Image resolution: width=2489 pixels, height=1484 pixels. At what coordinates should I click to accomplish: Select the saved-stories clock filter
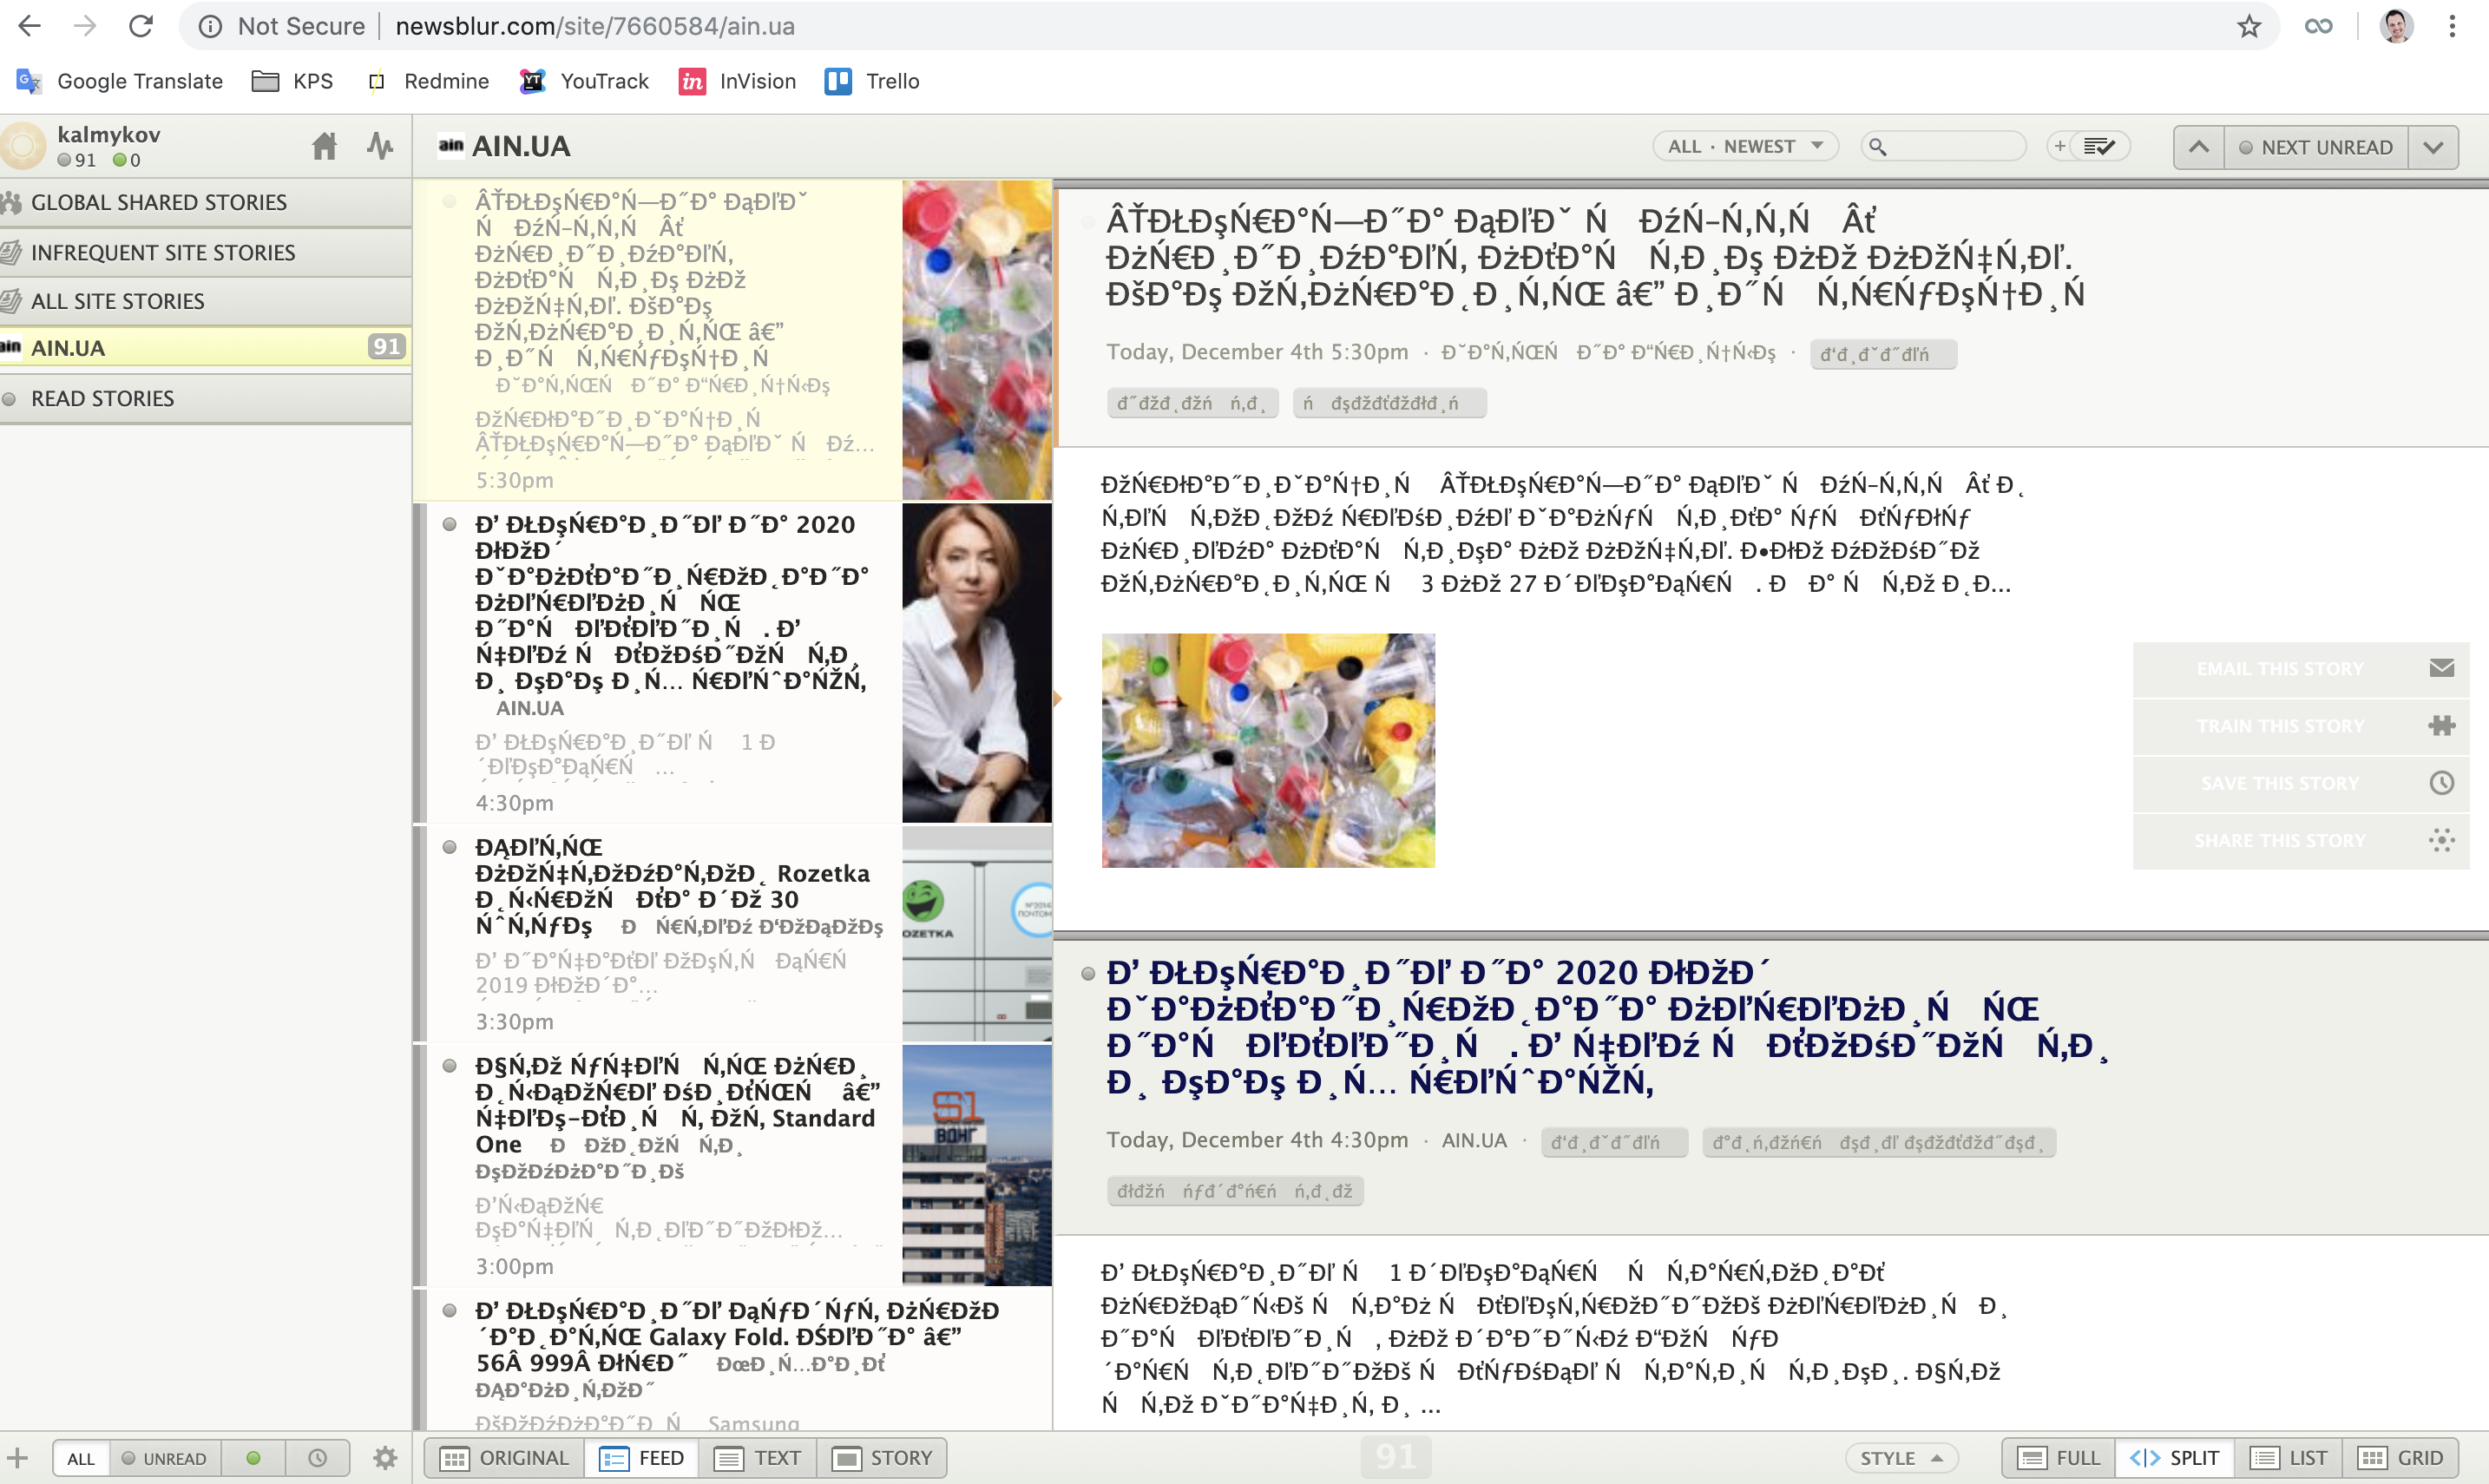coord(317,1458)
